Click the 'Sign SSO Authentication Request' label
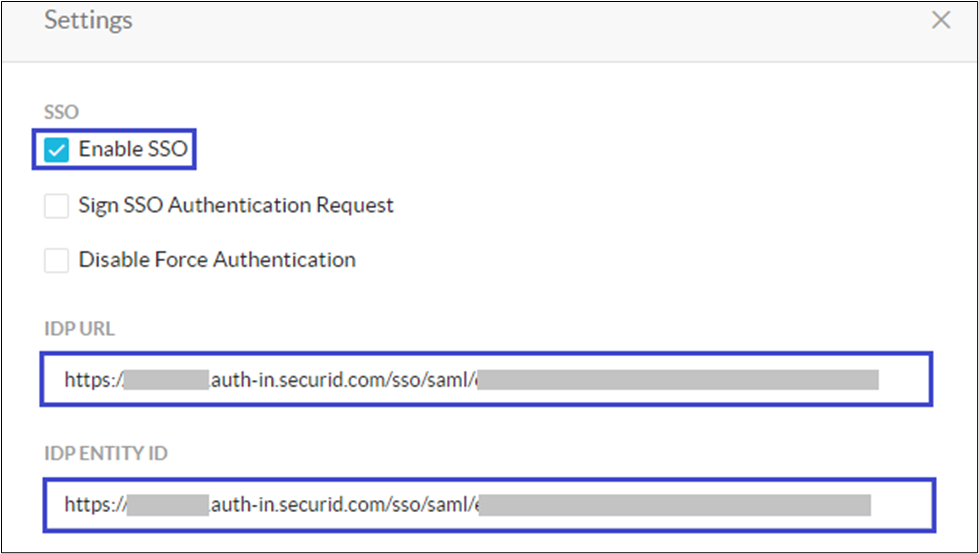Screen dimensions: 979x554 pyautogui.click(x=236, y=206)
